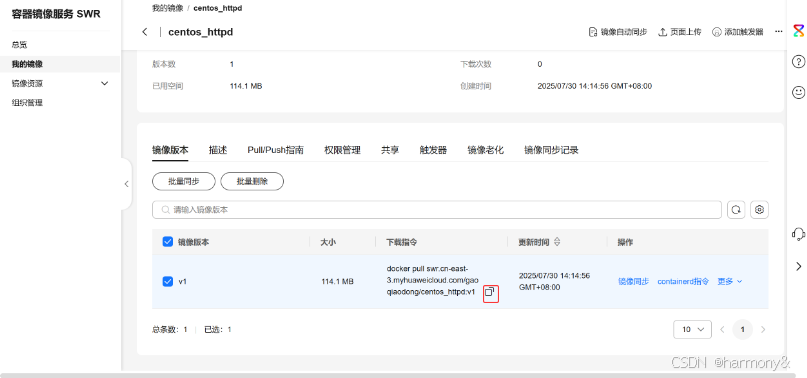This screenshot has width=807, height=378.
Task: Go to the next page arrow
Action: click(x=763, y=329)
